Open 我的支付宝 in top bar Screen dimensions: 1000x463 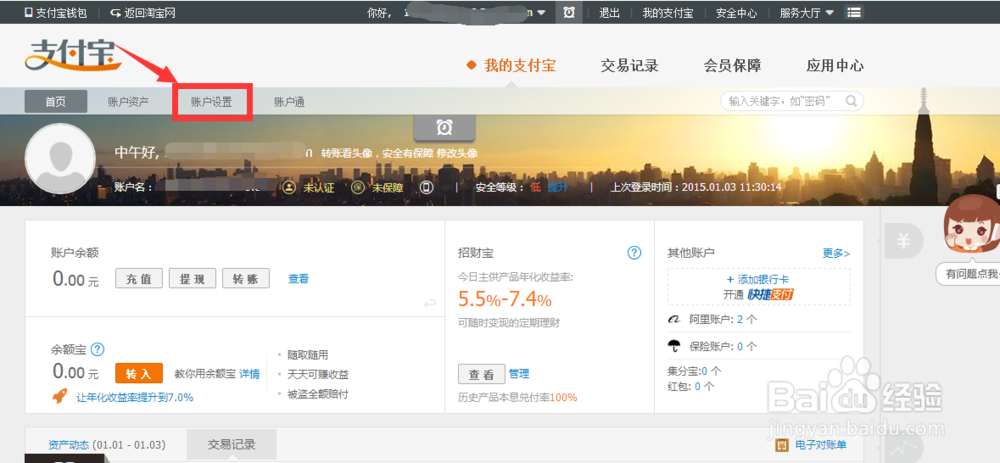668,13
